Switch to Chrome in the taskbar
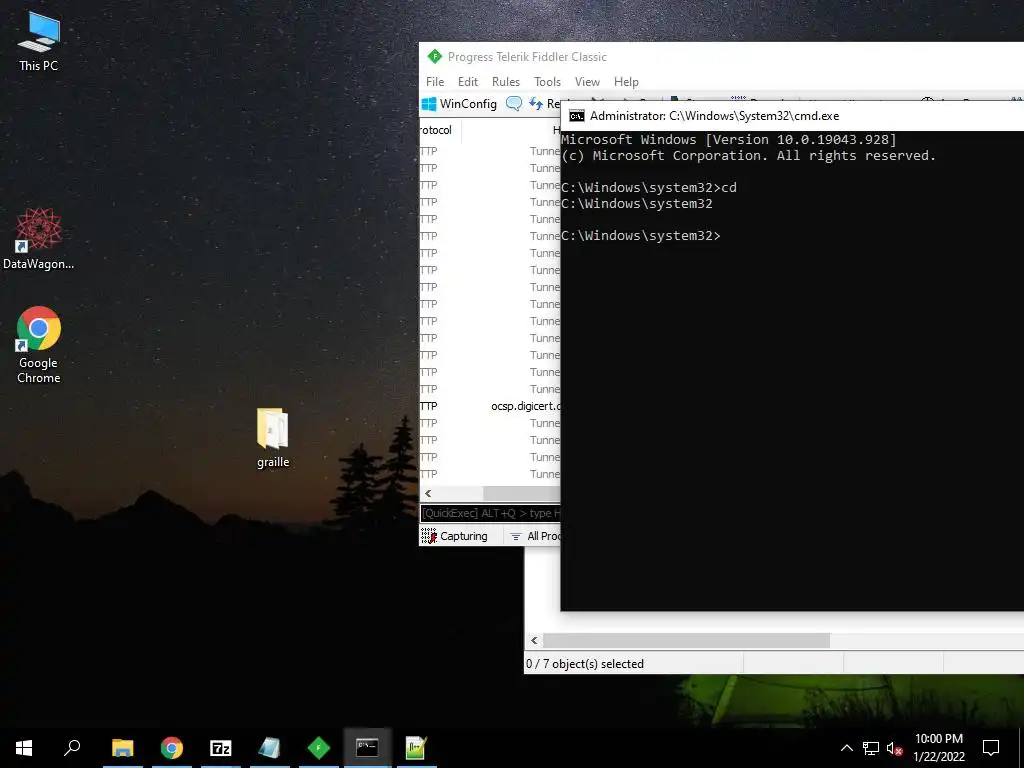The image size is (1024, 768). pos(172,748)
